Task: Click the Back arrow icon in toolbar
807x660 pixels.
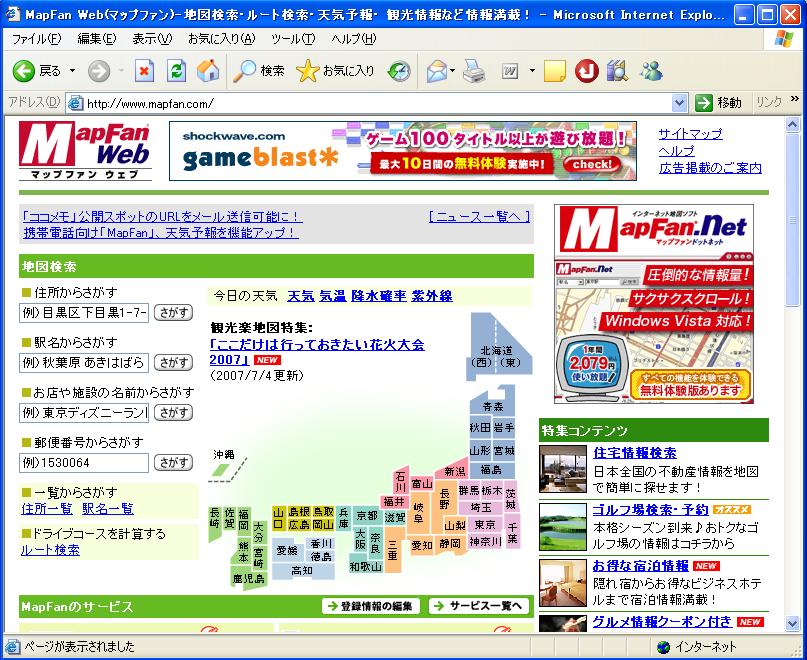Action: click(x=24, y=71)
